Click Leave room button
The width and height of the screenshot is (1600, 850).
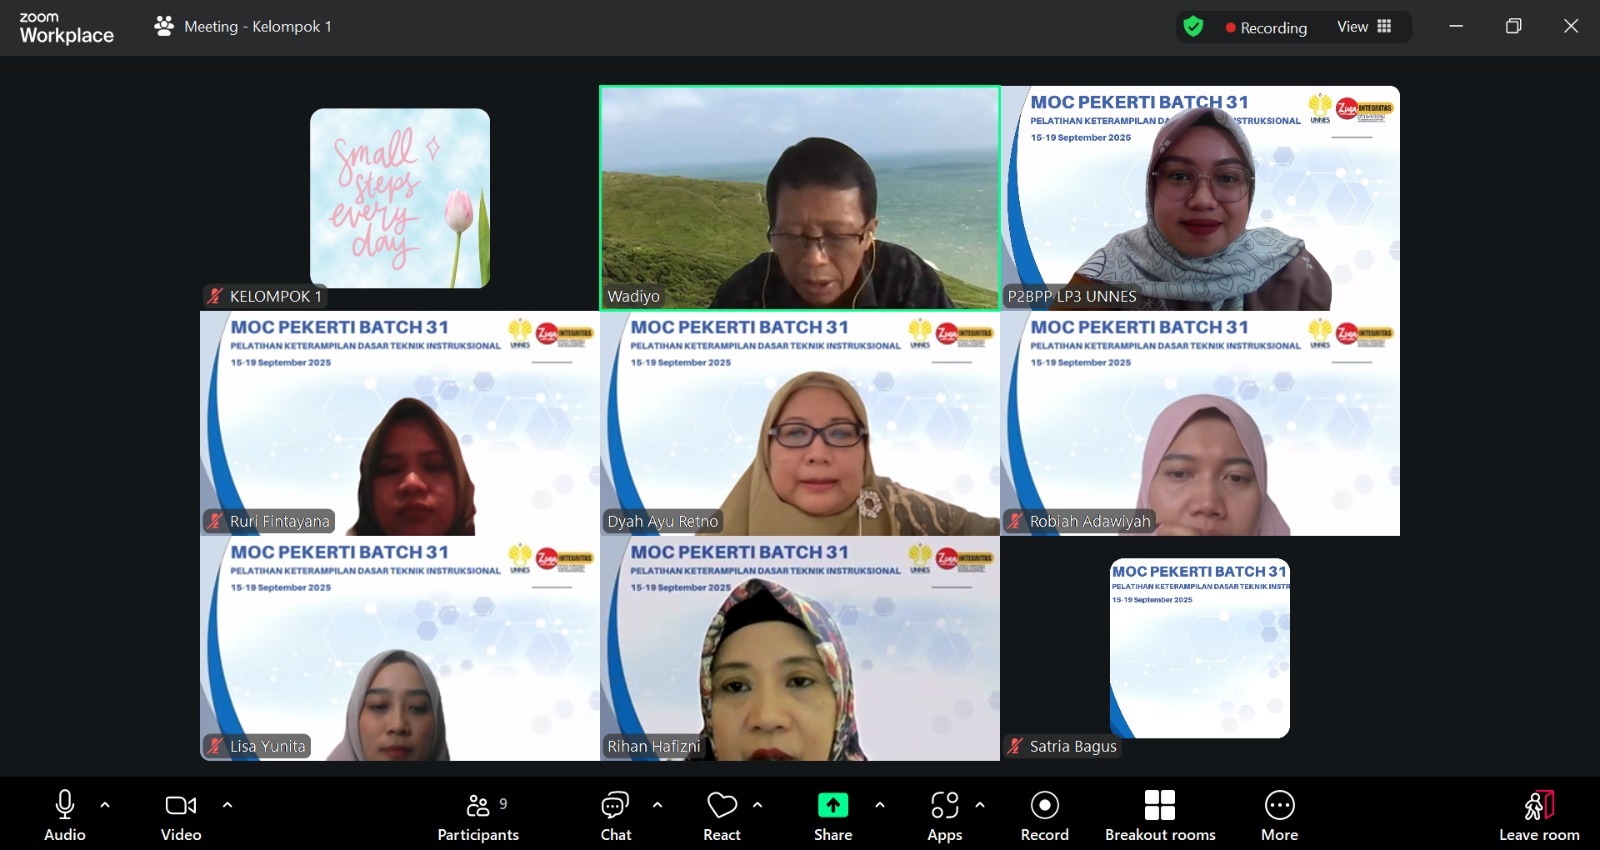pos(1538,816)
